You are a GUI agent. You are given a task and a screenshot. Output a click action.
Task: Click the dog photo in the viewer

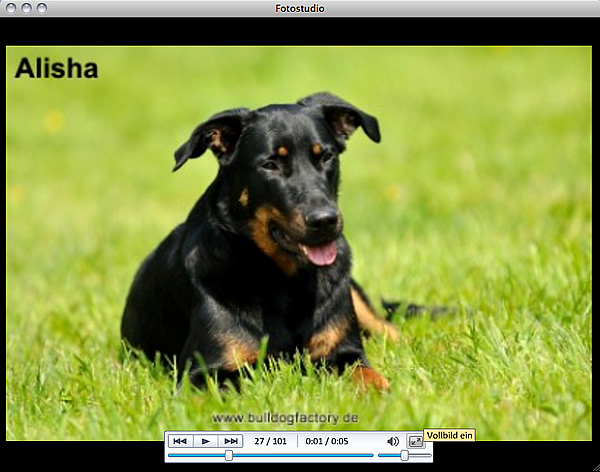[298, 243]
